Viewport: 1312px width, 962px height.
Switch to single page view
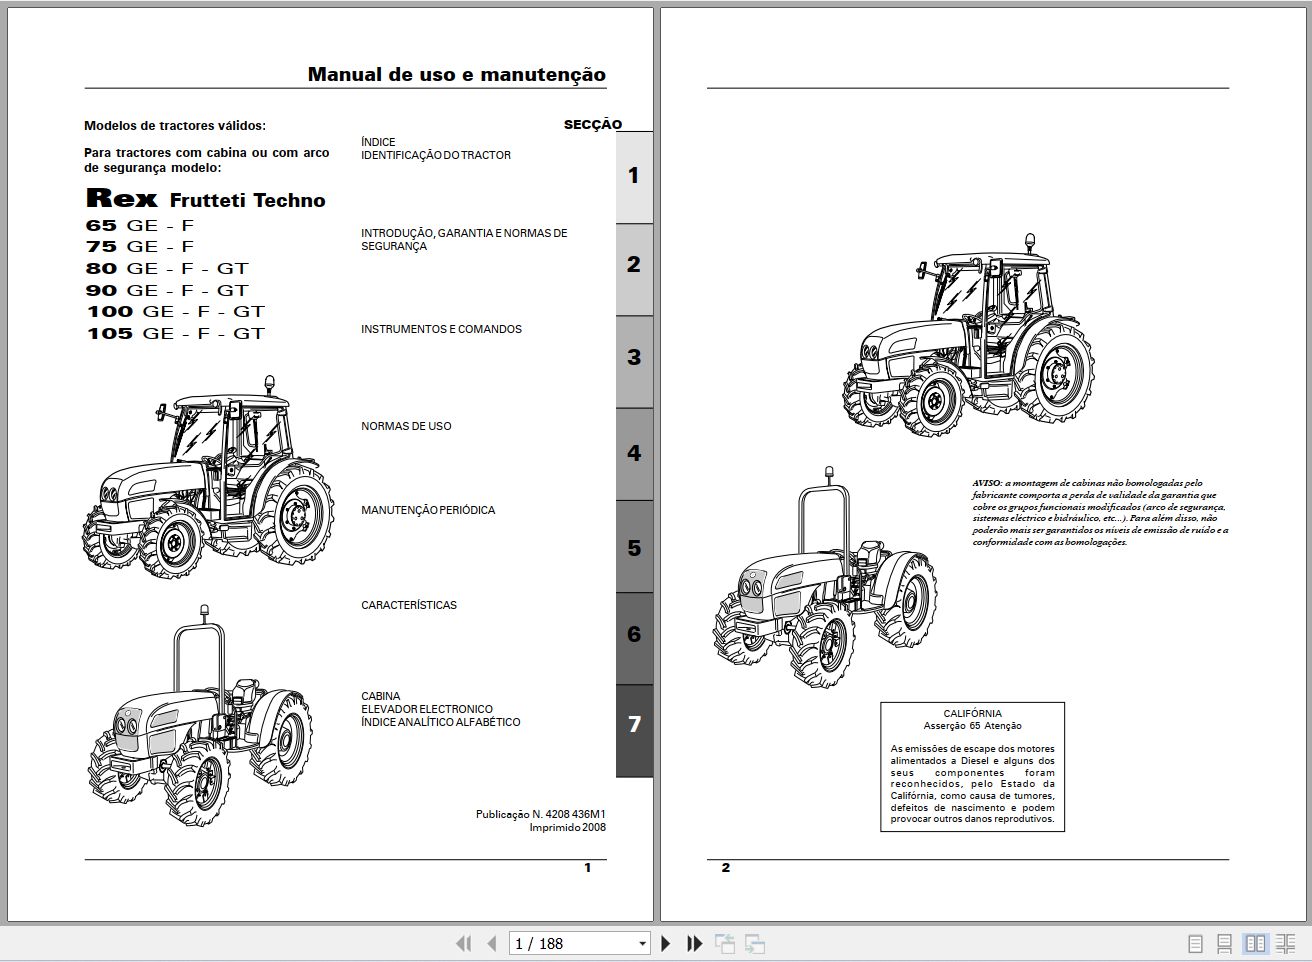click(1195, 943)
